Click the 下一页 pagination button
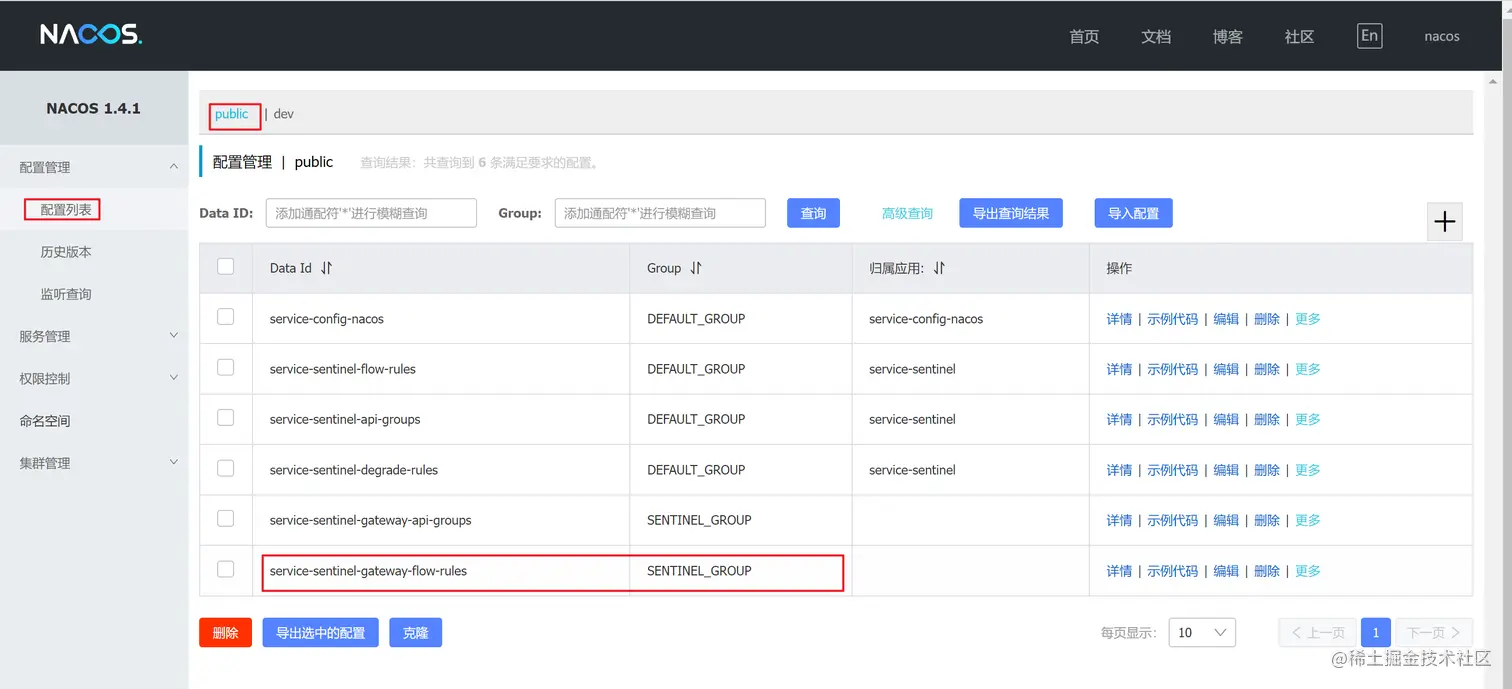The image size is (1512, 689). pyautogui.click(x=1434, y=633)
